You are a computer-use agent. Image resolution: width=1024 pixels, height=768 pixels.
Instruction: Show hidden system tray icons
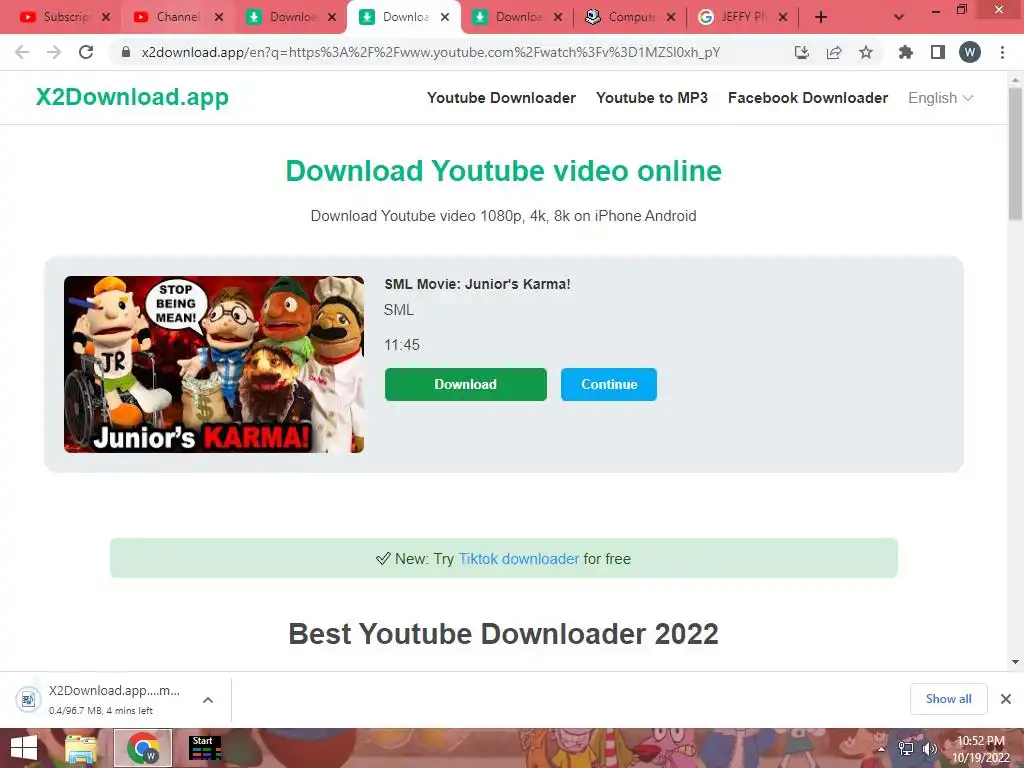881,749
